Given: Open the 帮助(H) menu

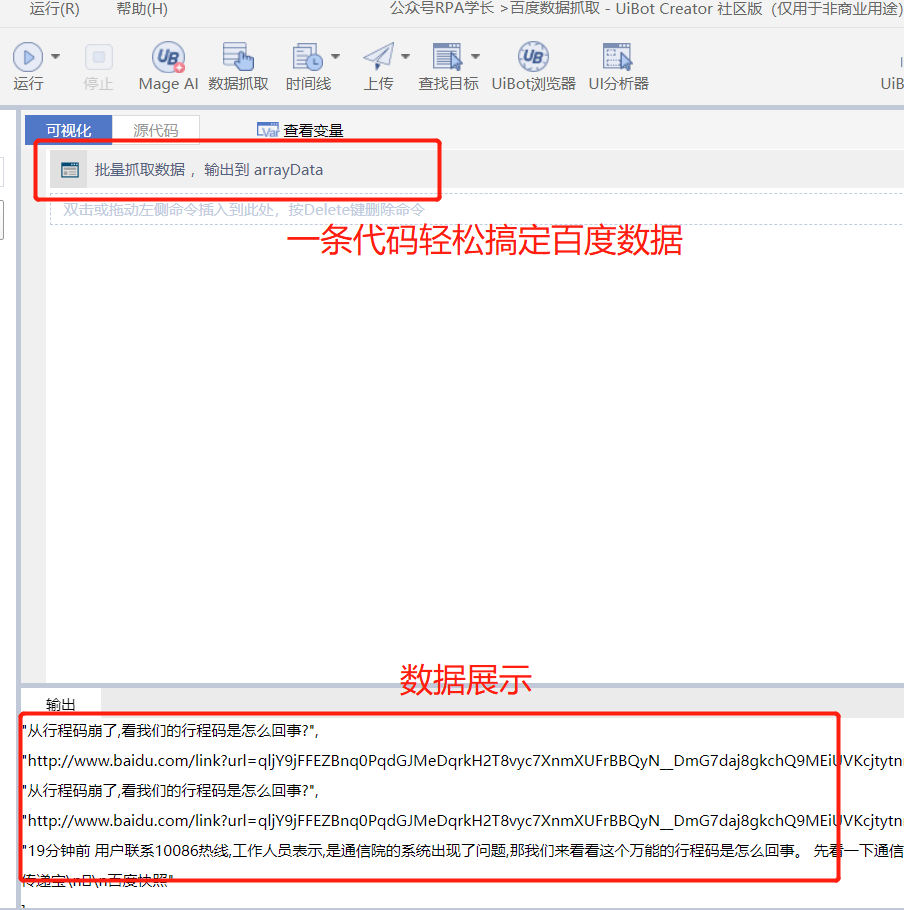Looking at the screenshot, I should coord(142,9).
